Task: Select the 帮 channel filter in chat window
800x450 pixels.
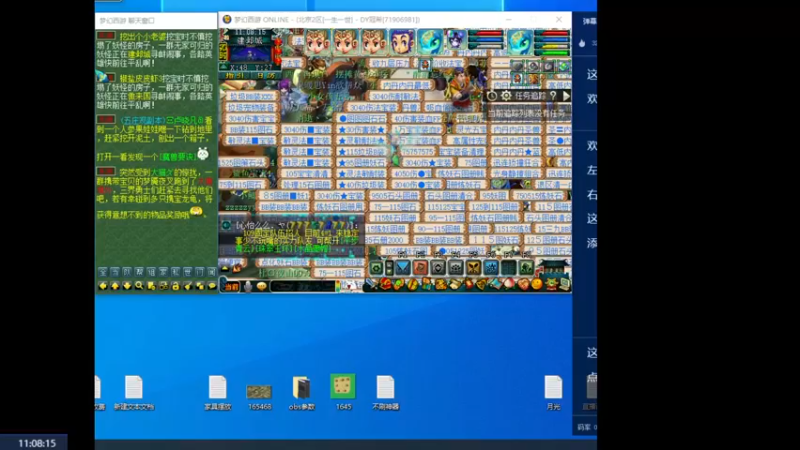Action: (x=139, y=272)
